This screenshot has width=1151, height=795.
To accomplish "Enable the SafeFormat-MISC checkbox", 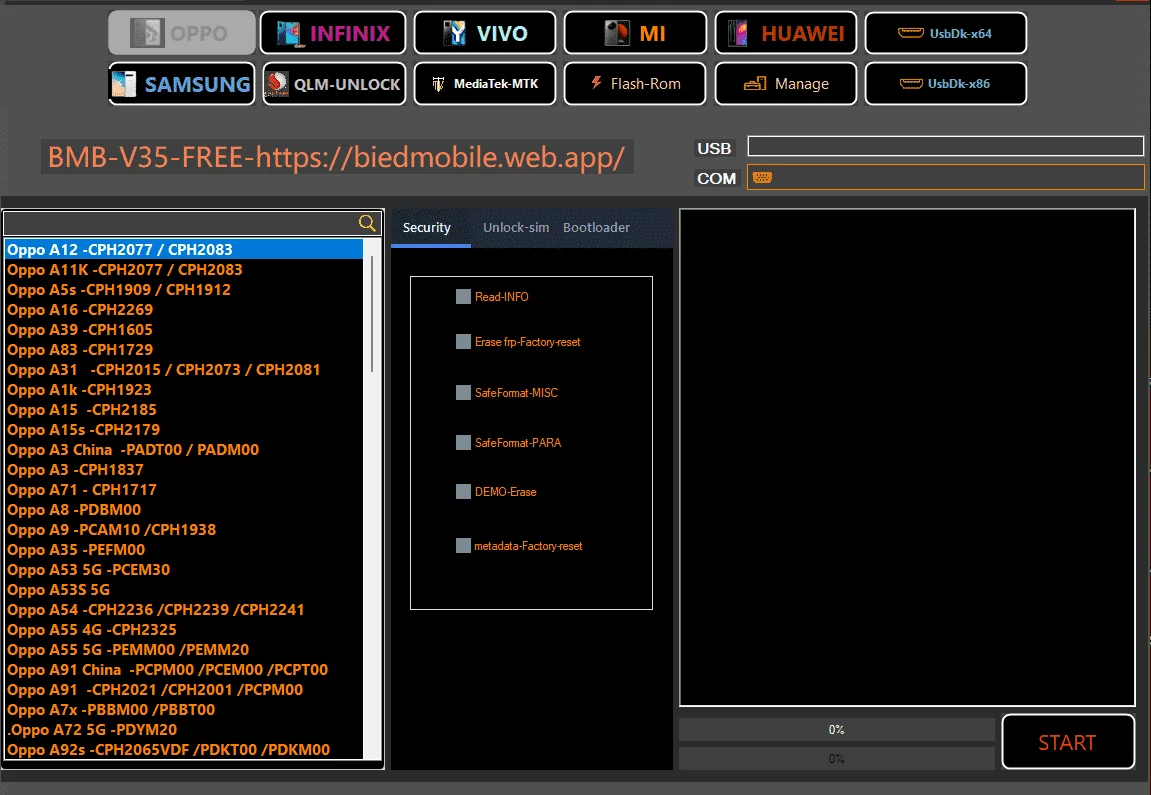I will (463, 393).
